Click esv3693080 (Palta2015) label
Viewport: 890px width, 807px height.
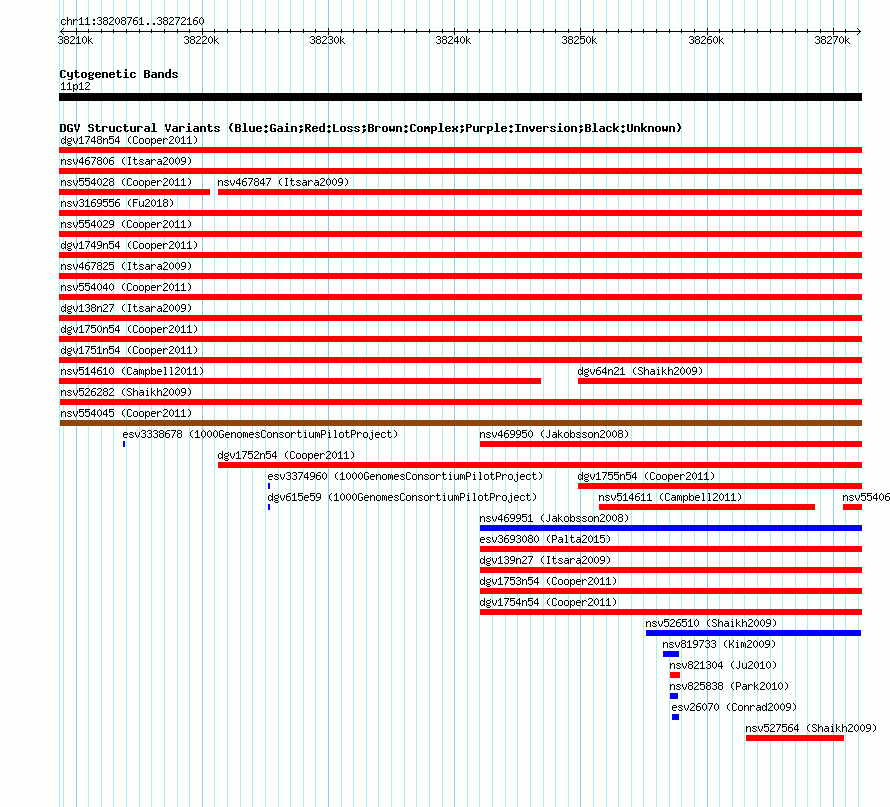(x=545, y=539)
